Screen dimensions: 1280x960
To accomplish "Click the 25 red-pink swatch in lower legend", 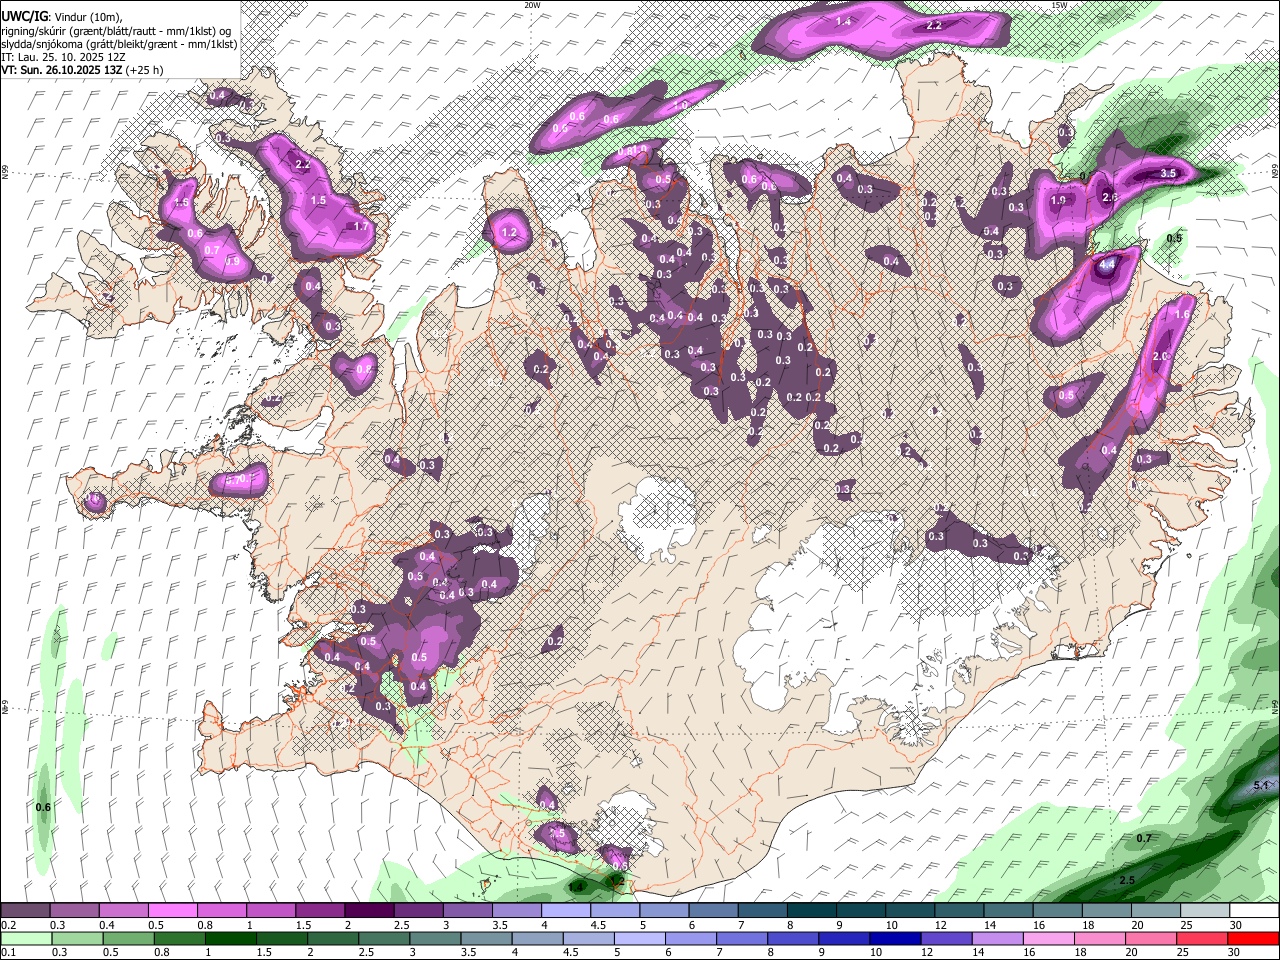I will tap(1203, 938).
